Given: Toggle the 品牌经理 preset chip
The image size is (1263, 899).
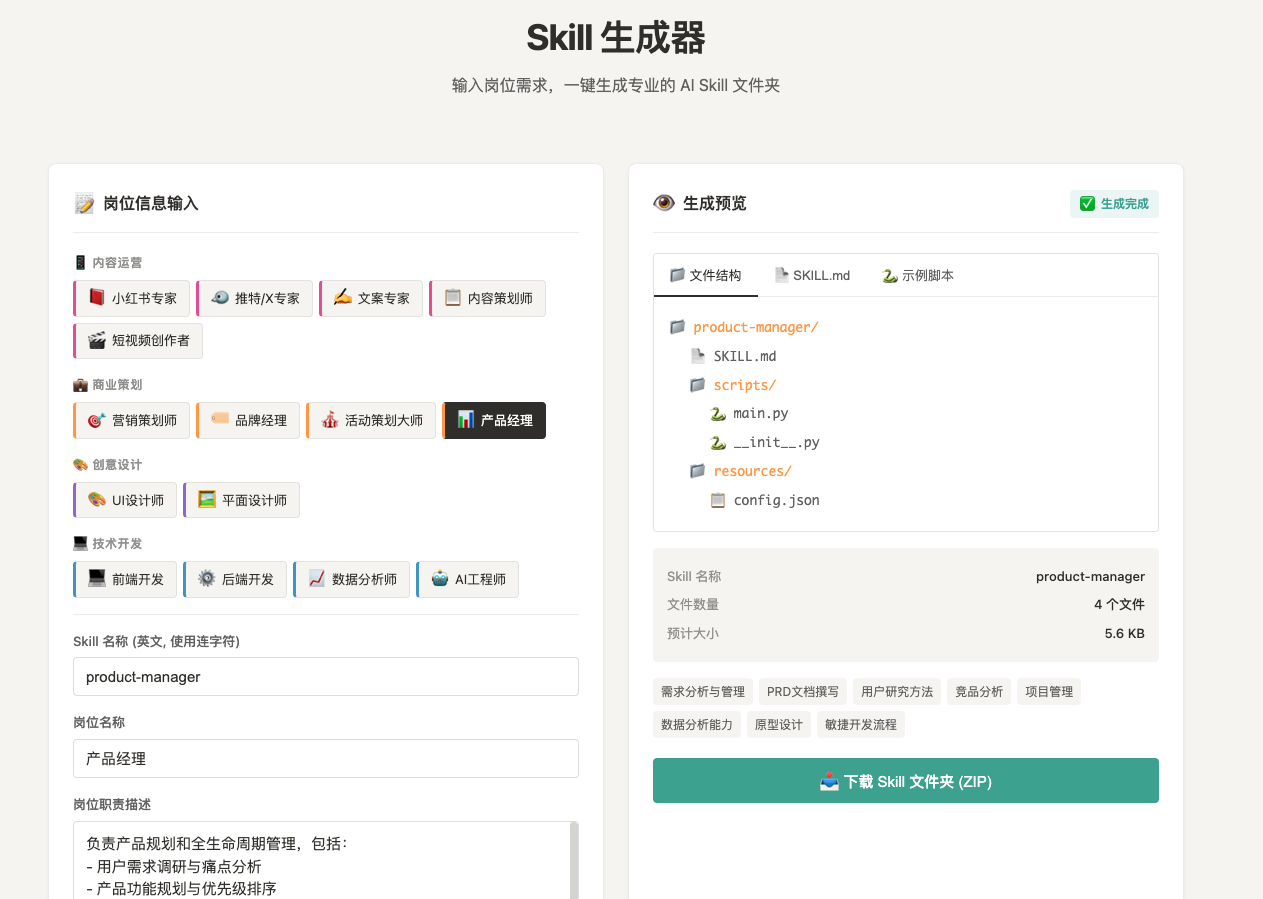Looking at the screenshot, I should click(x=249, y=420).
